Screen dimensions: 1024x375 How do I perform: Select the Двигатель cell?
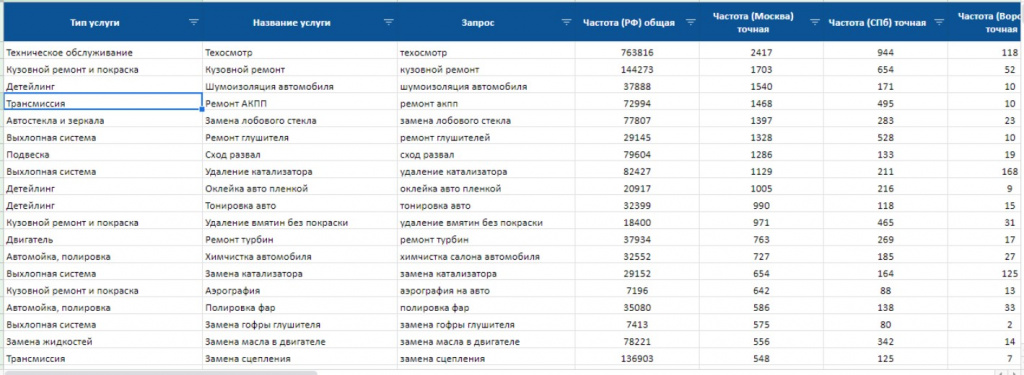(103, 239)
